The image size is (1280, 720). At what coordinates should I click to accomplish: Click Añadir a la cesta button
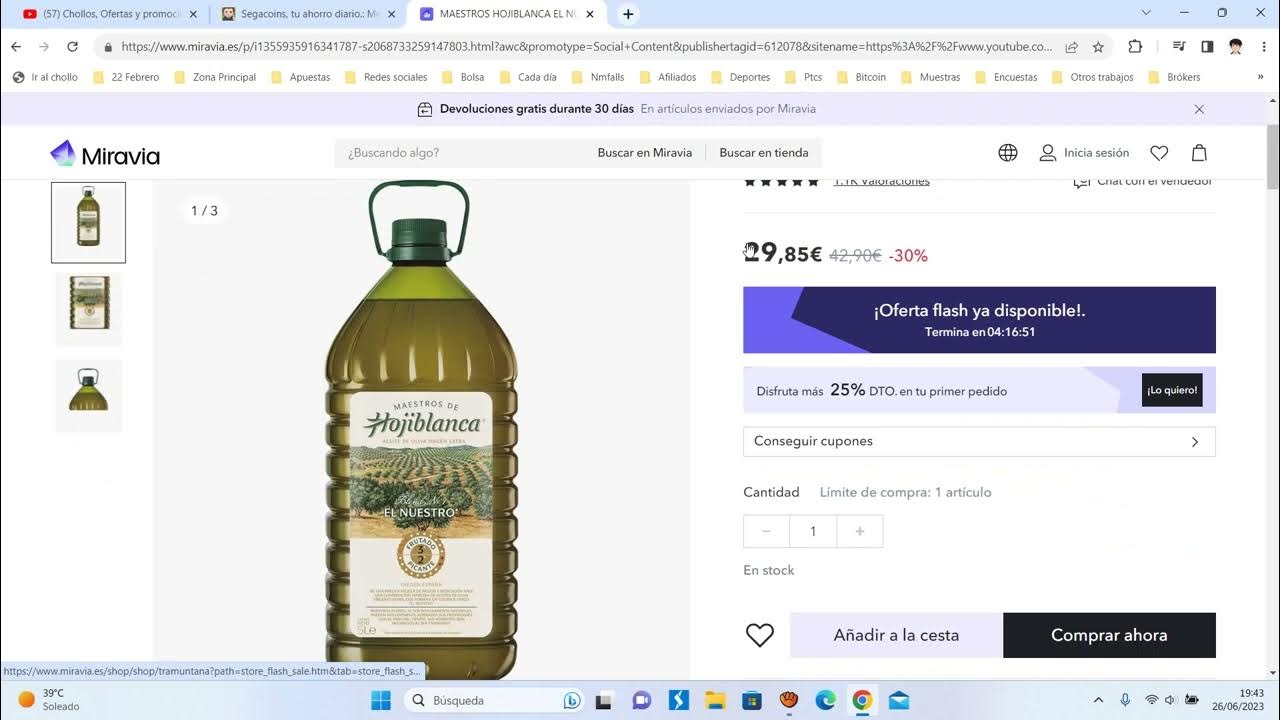click(896, 635)
